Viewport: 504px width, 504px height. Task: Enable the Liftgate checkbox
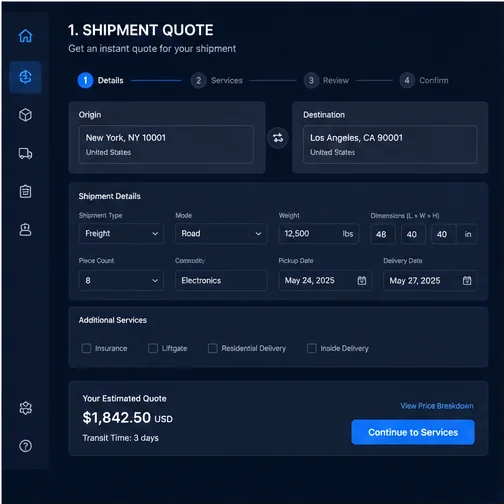click(x=153, y=348)
